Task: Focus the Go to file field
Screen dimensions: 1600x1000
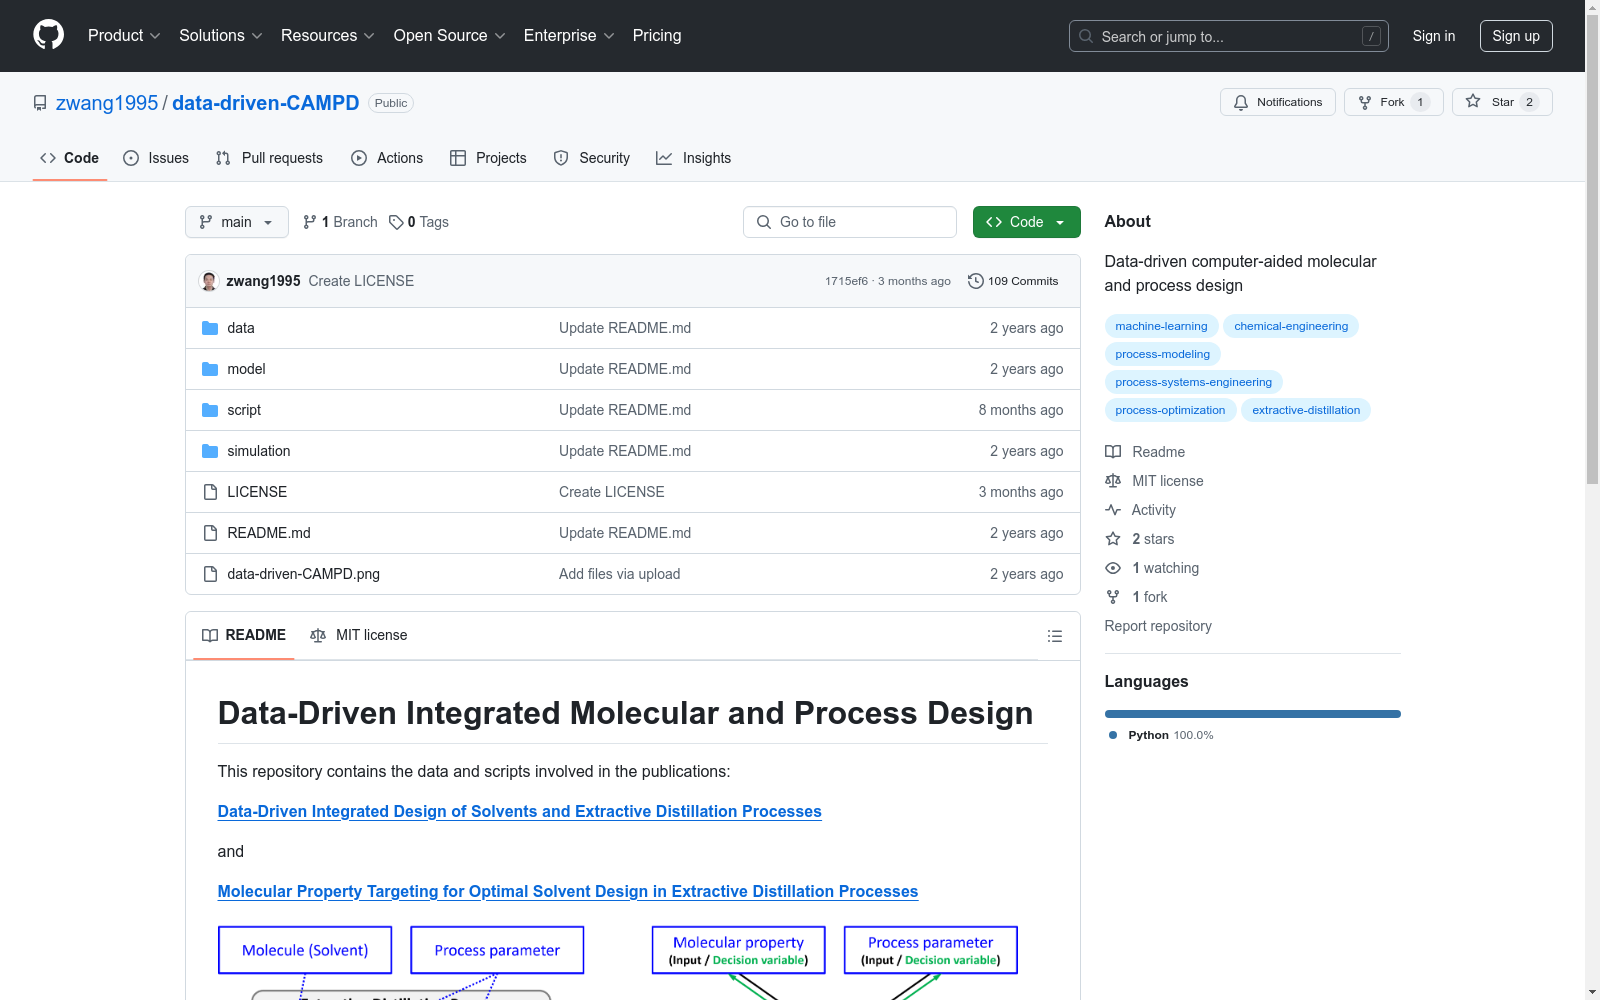Action: click(x=850, y=222)
